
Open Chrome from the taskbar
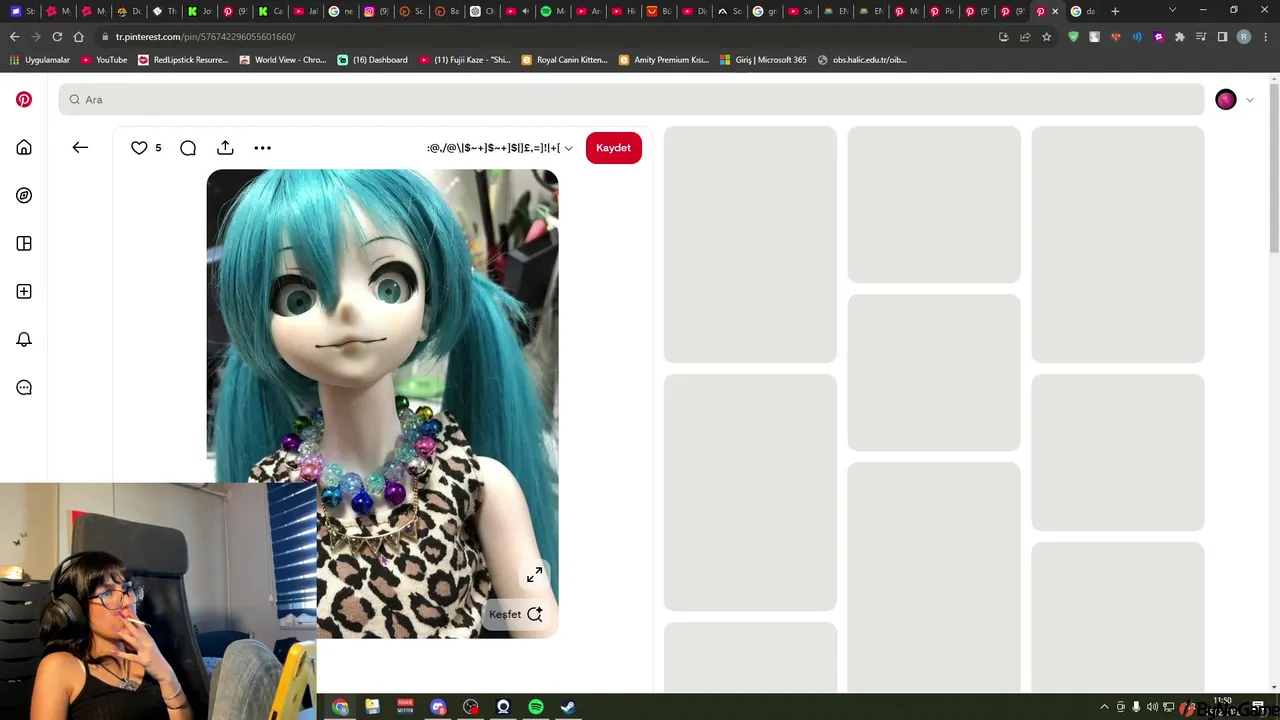(340, 707)
